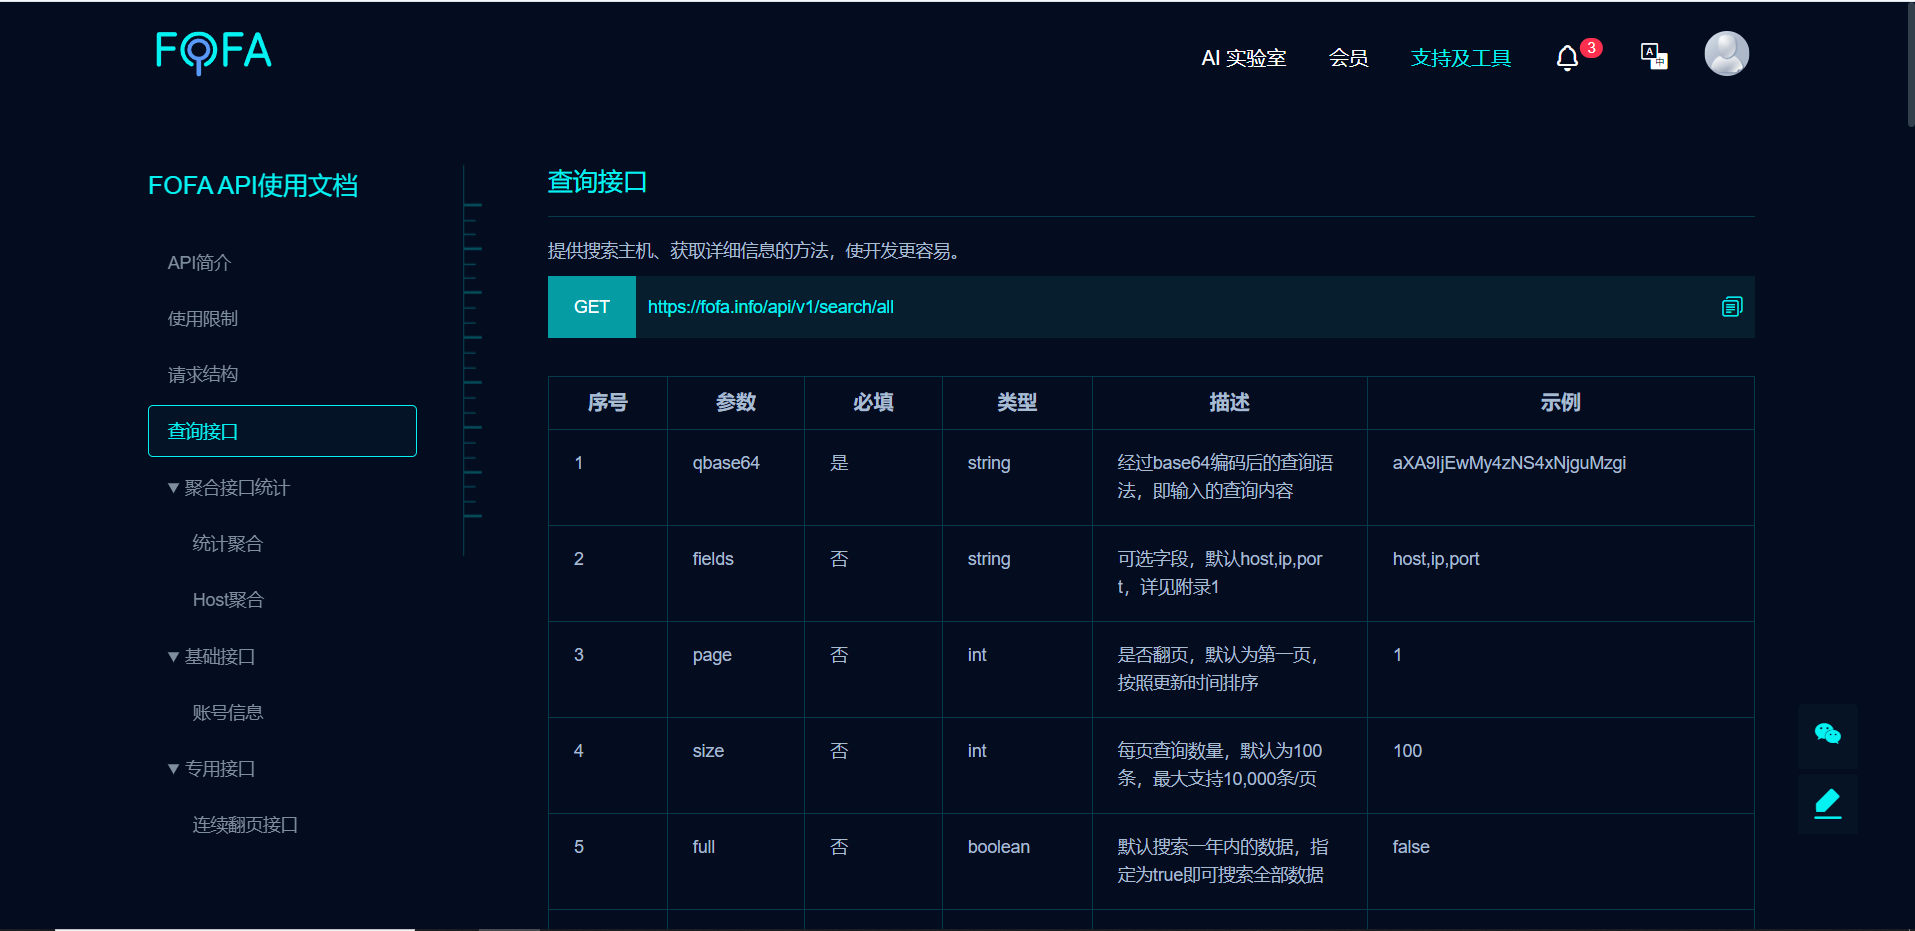Go to API简介 section
The image size is (1915, 931).
(x=199, y=263)
